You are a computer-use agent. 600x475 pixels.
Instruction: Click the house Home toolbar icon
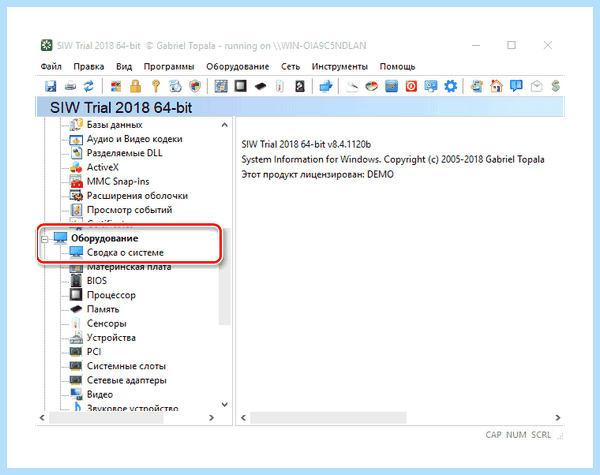point(496,86)
